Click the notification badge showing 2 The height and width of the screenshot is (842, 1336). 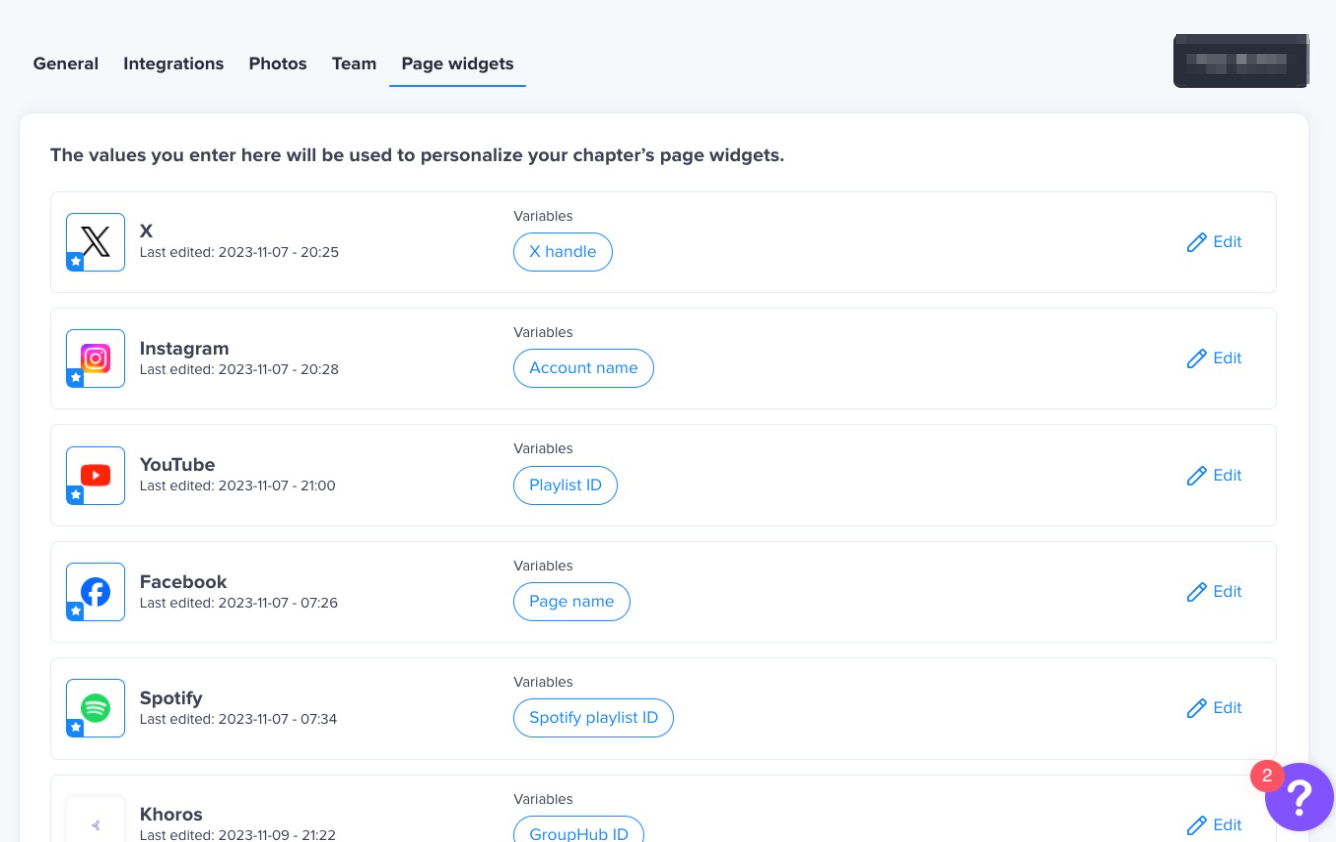click(x=1267, y=775)
